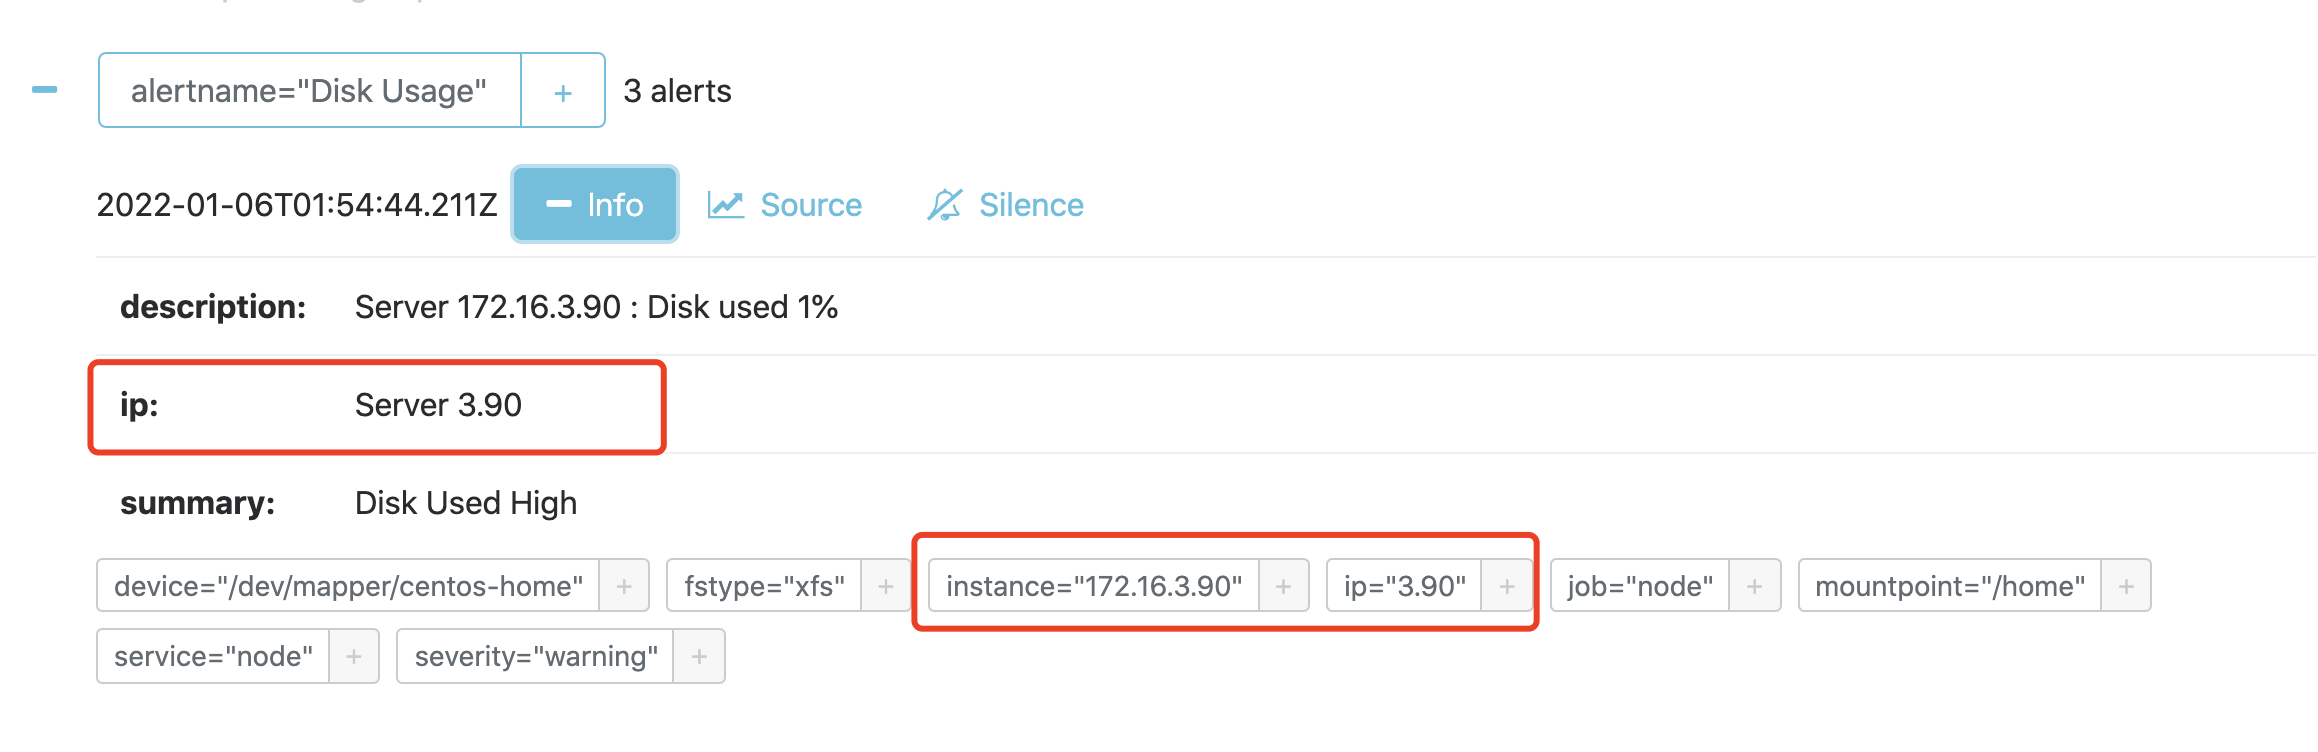Select the instance="172.16.3.90" label

click(1094, 586)
